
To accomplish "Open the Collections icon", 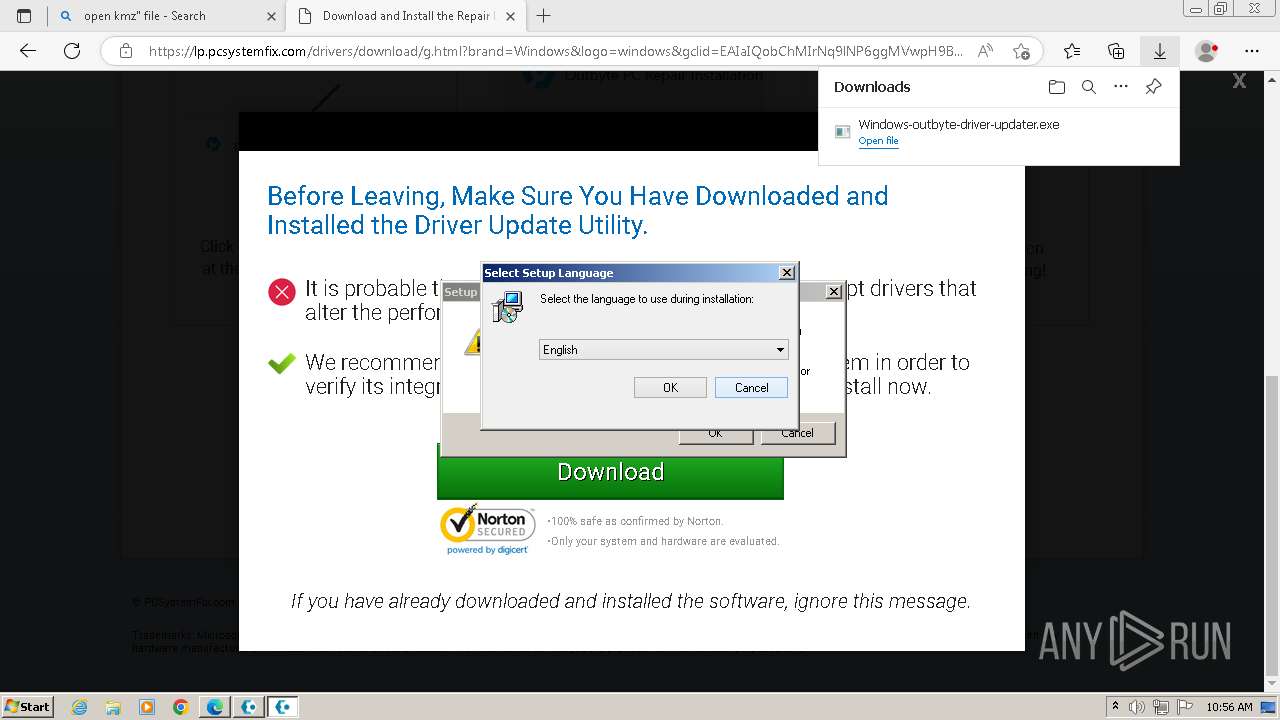I will [1116, 51].
